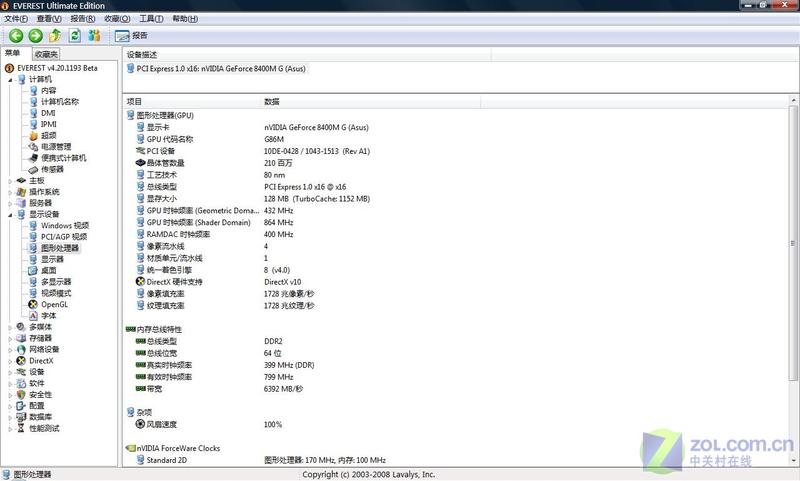Select the 显示器 tree item
The height and width of the screenshot is (481, 800).
pyautogui.click(x=52, y=259)
